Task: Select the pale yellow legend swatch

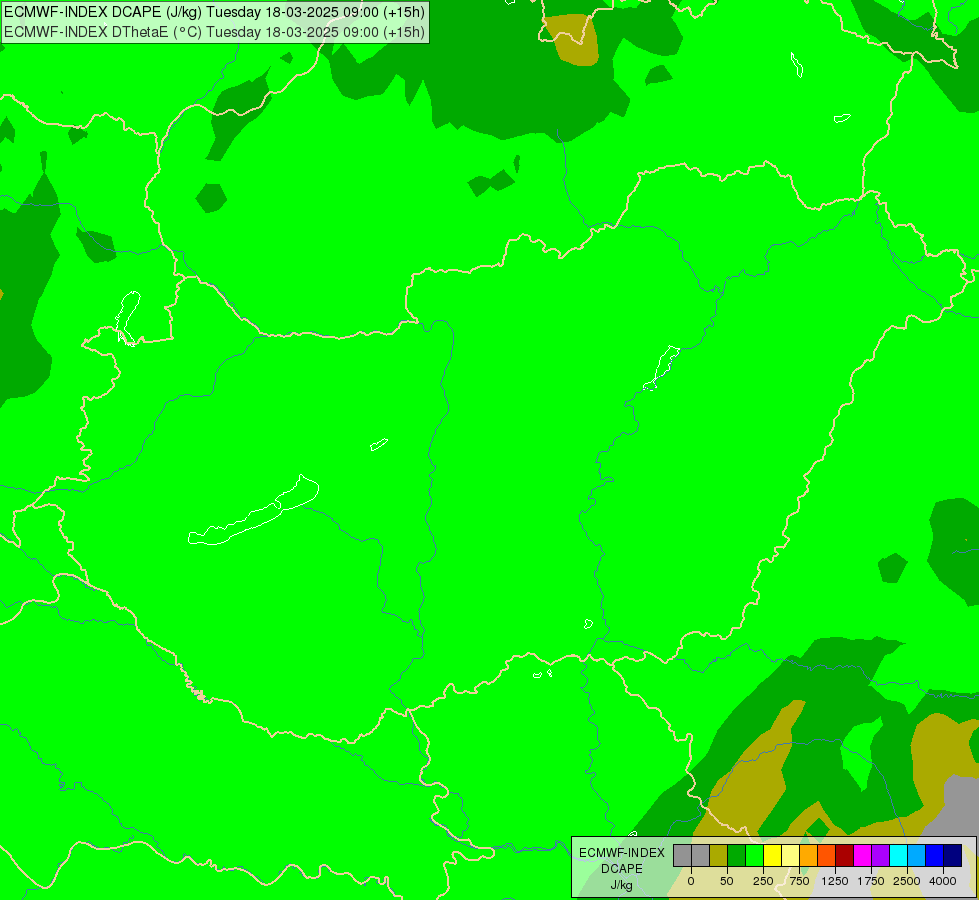Action: click(790, 856)
